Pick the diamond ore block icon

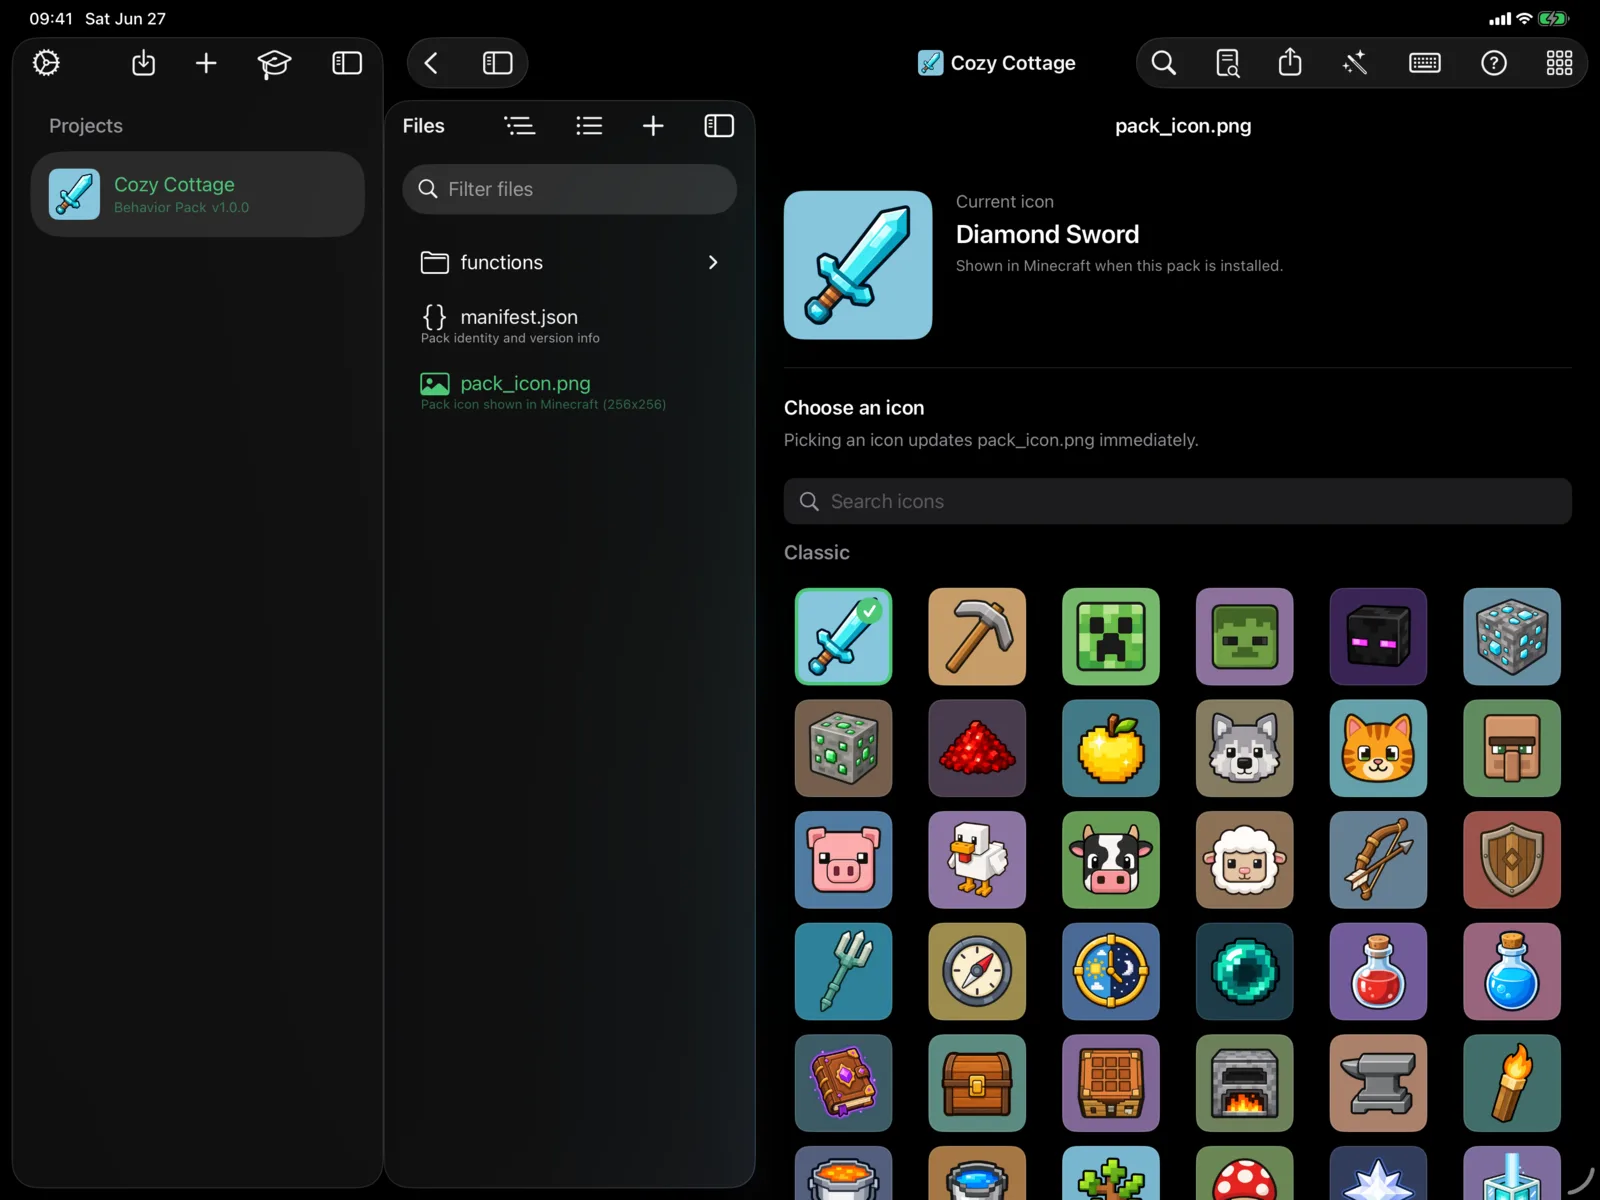pos(1512,637)
